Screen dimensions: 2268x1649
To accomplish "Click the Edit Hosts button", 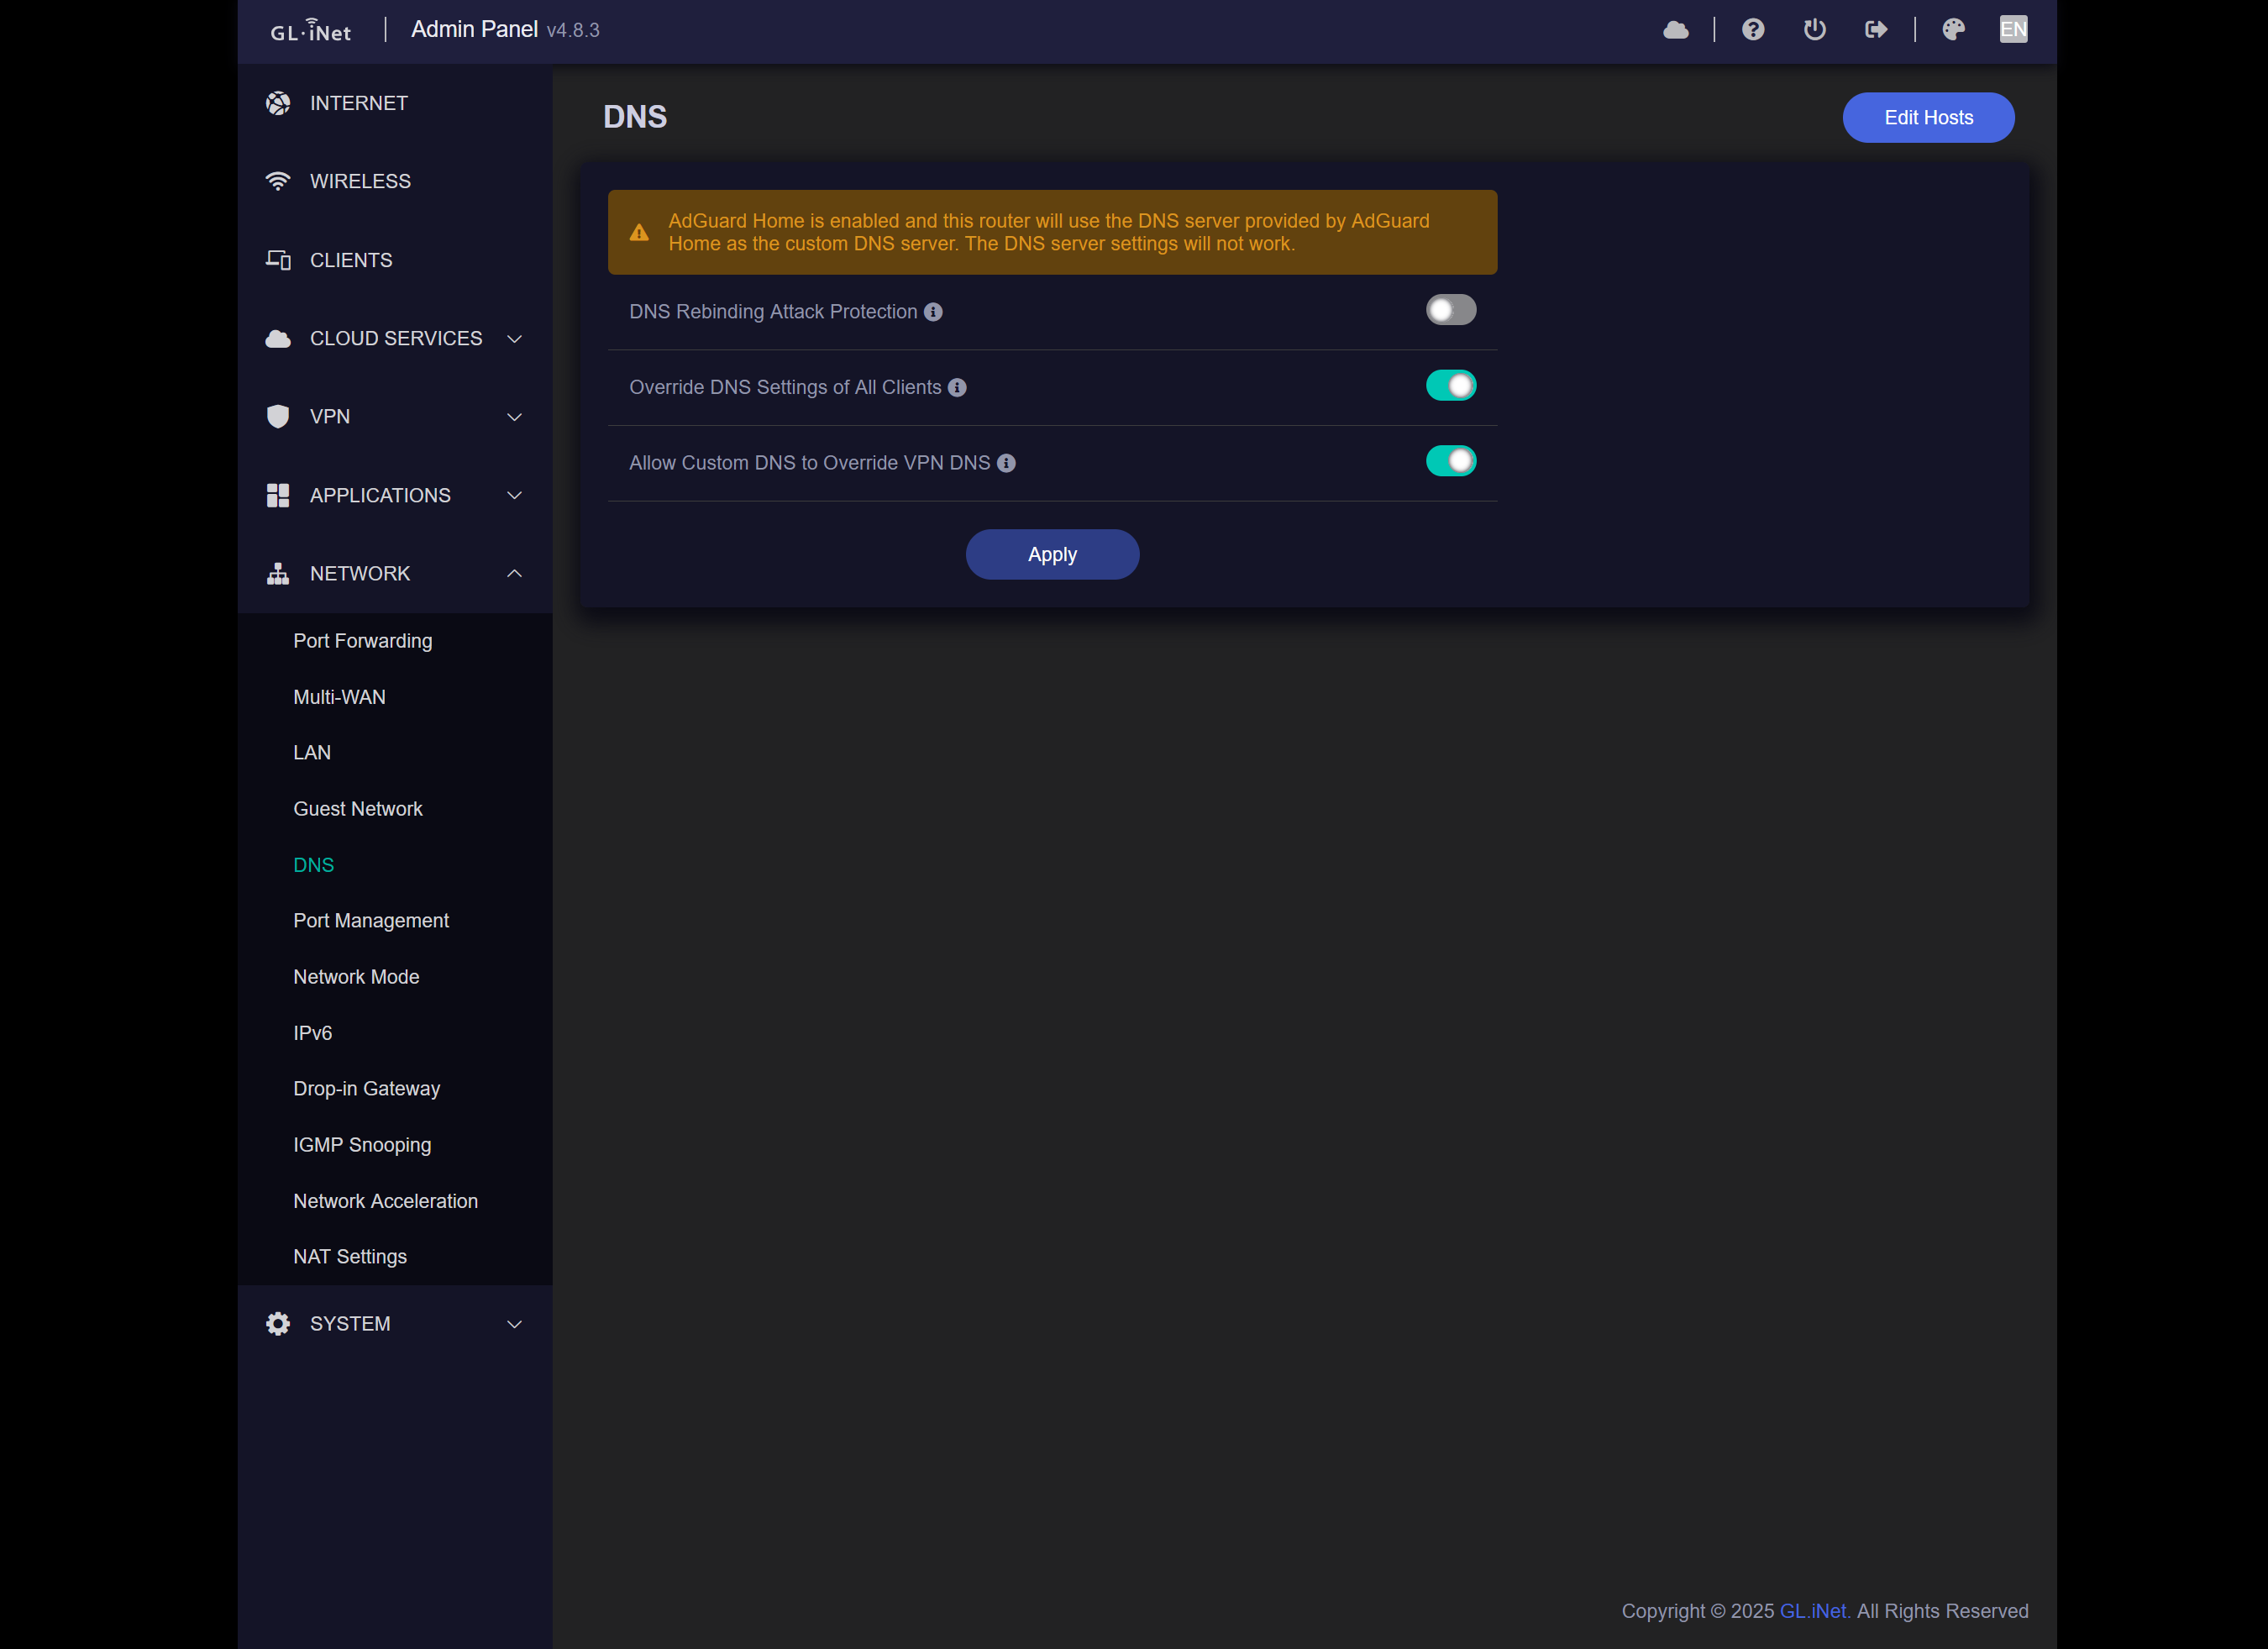I will pyautogui.click(x=1927, y=118).
